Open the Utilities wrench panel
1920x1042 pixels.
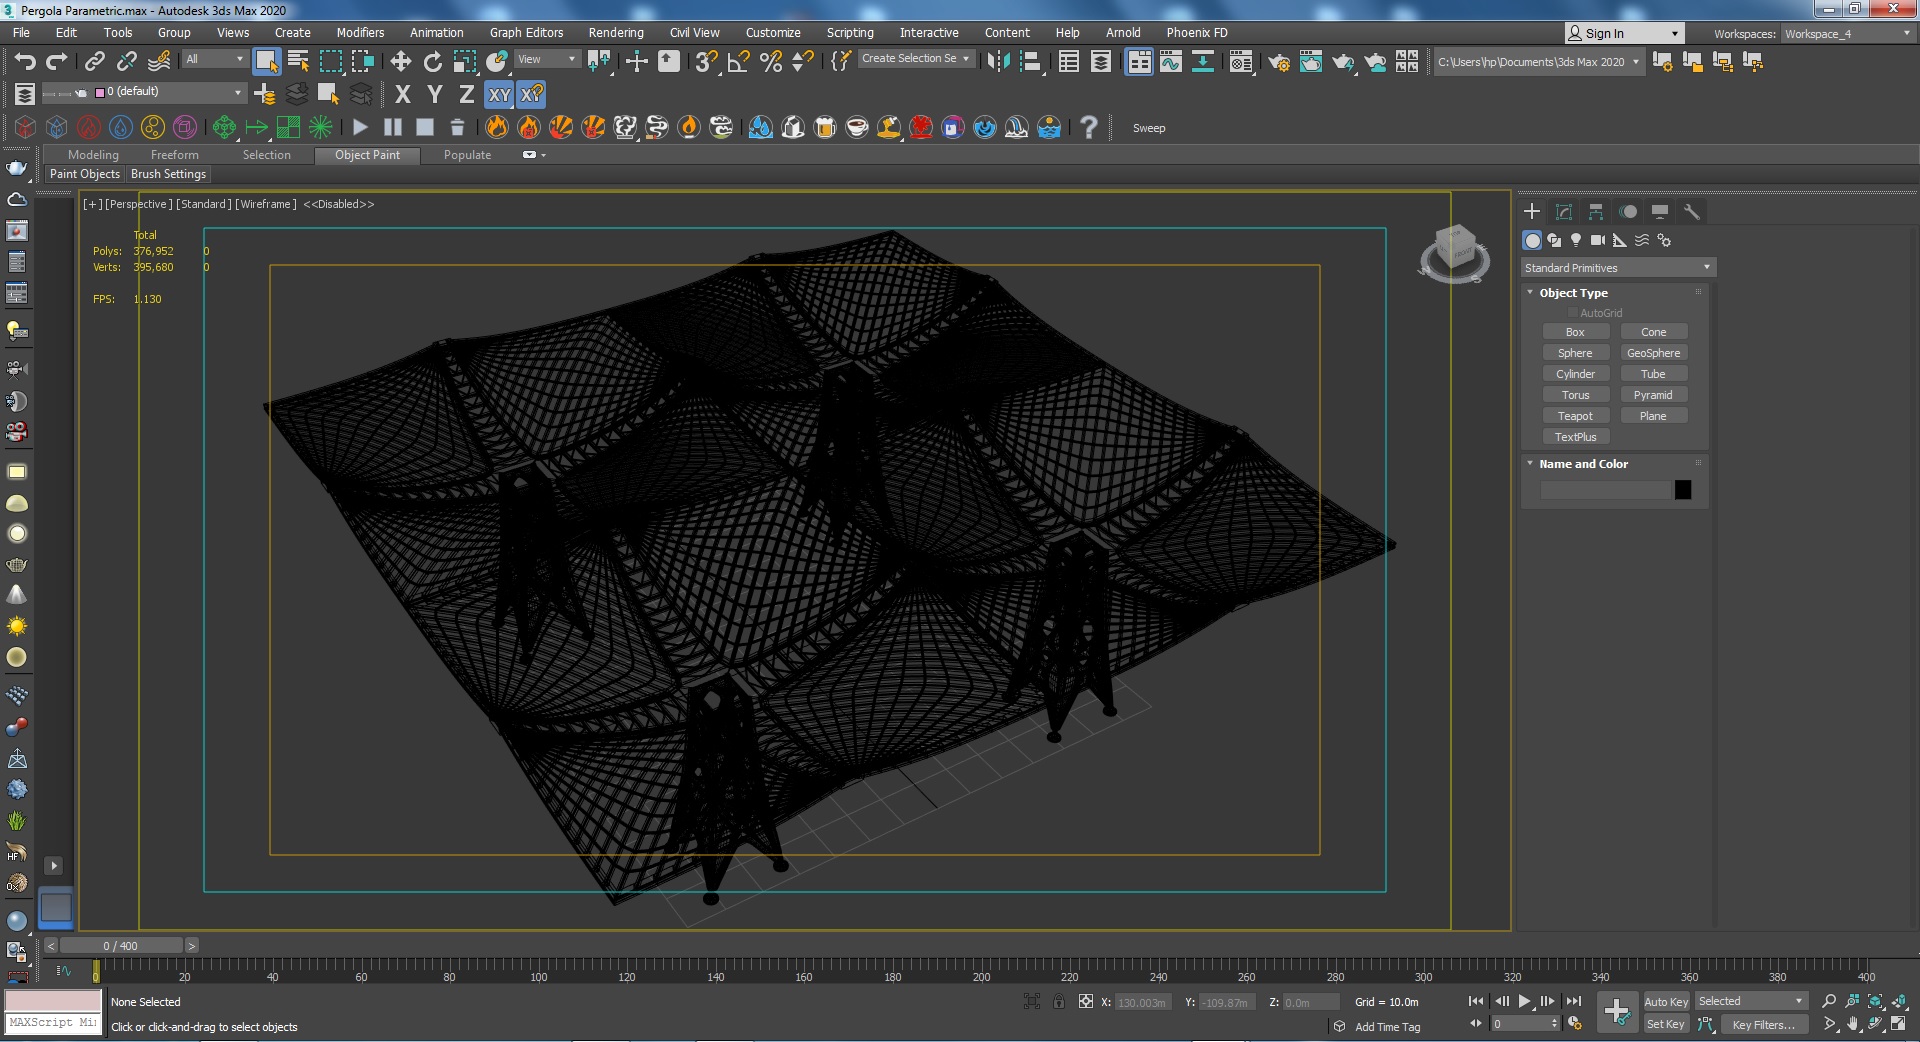pos(1691,212)
